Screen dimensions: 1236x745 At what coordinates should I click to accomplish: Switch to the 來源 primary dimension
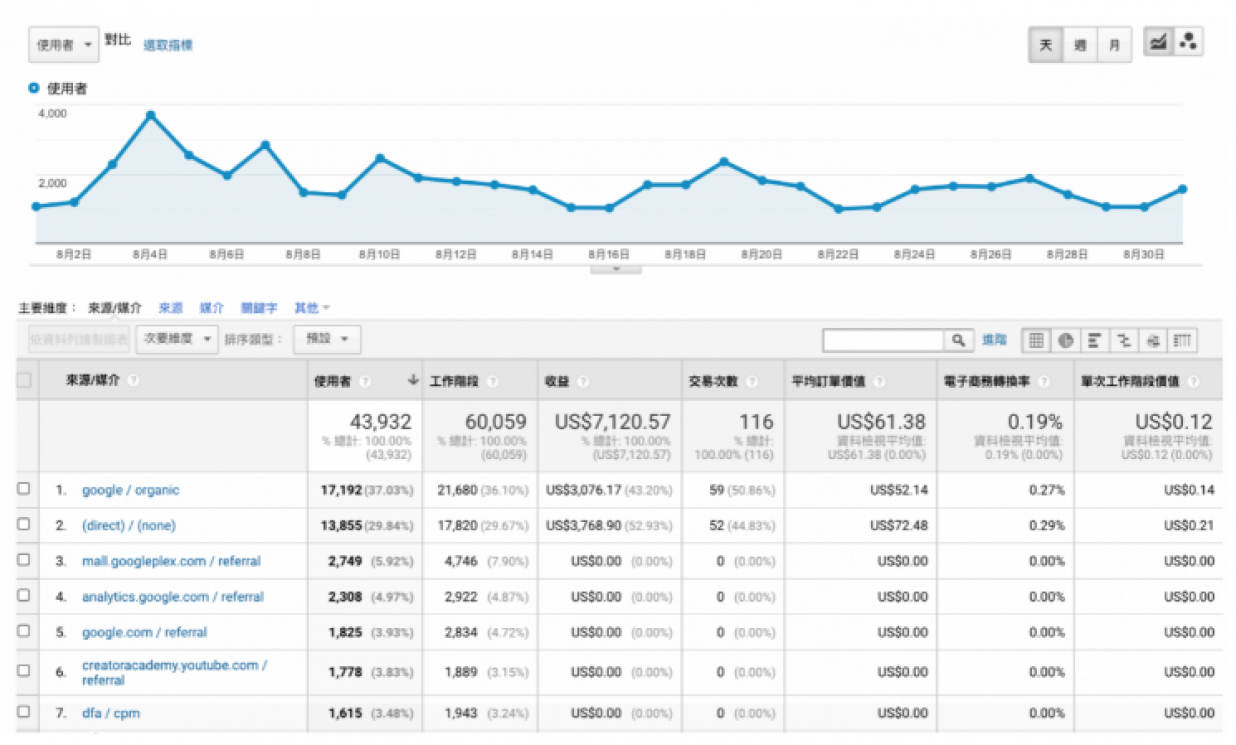[x=171, y=308]
